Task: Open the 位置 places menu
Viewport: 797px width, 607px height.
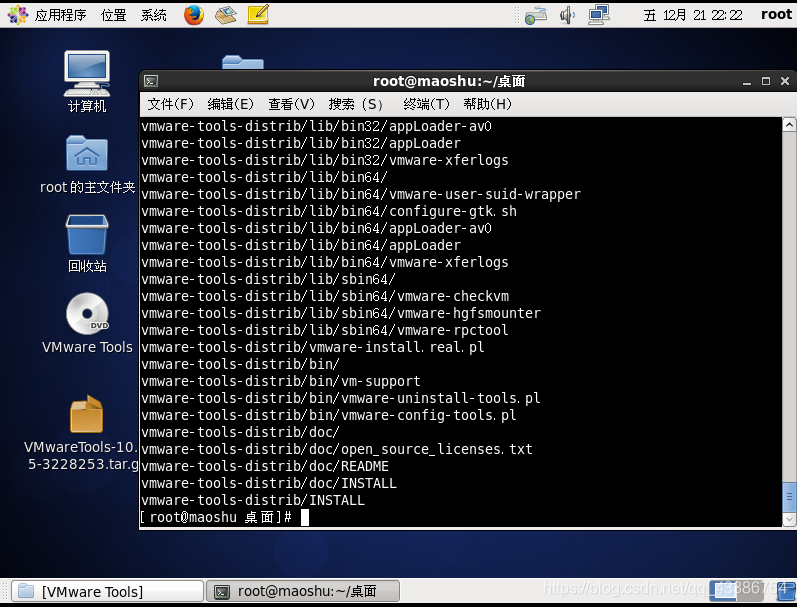Action: [113, 15]
